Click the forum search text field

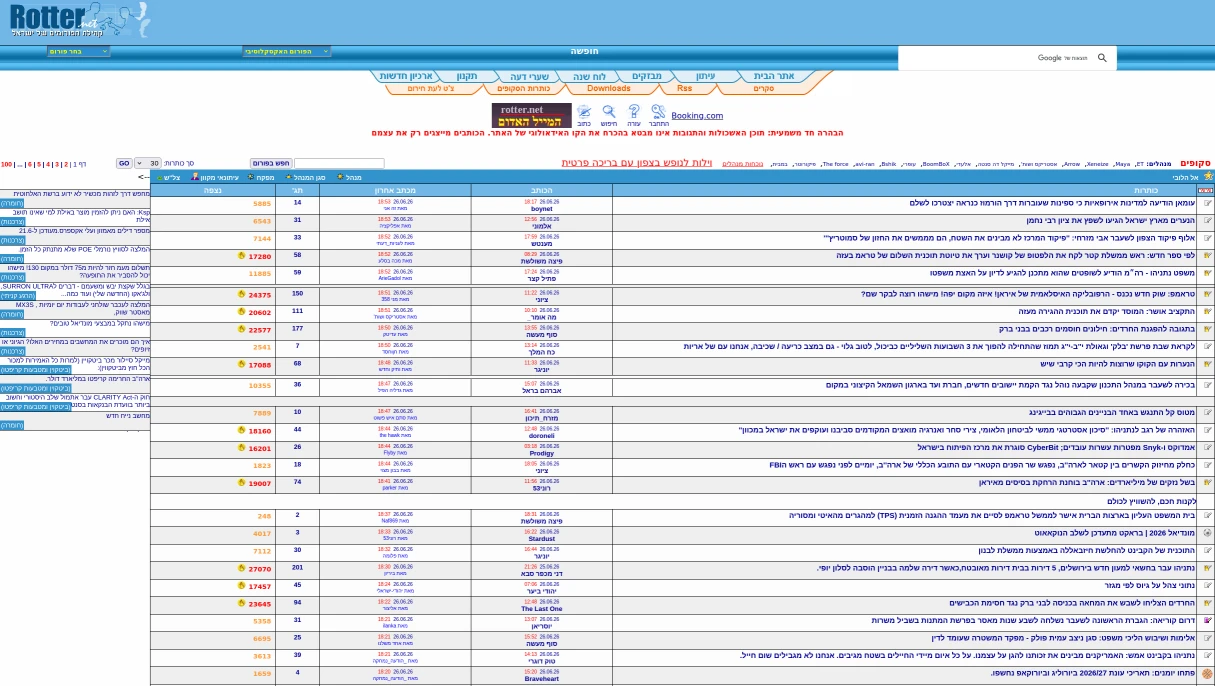pos(339,163)
